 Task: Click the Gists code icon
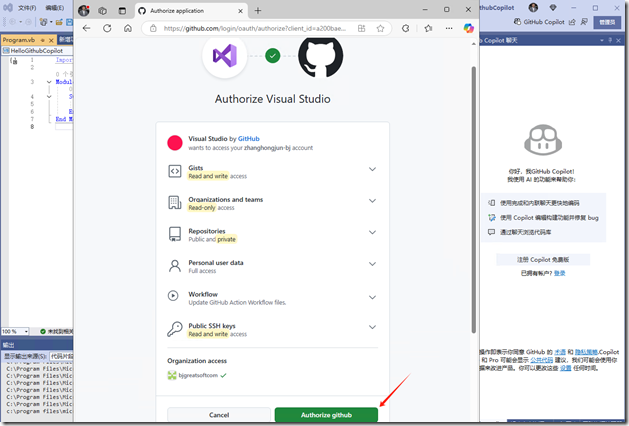click(175, 171)
